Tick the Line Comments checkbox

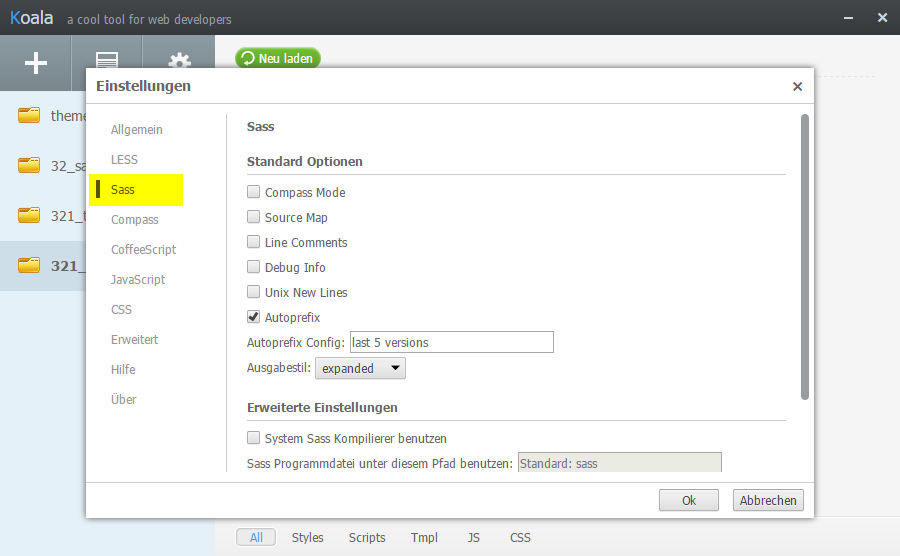coord(254,242)
